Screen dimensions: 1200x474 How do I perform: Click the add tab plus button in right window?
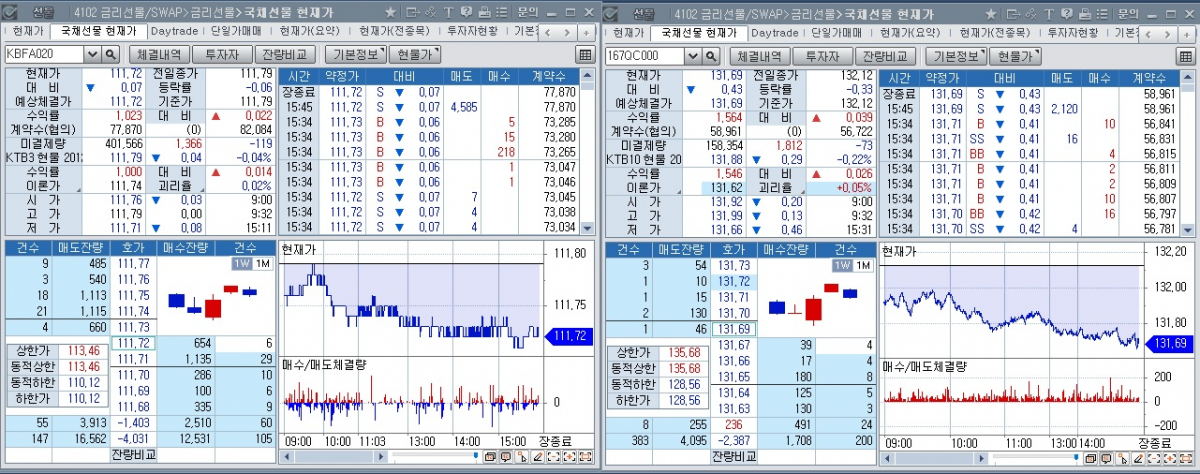pyautogui.click(x=1187, y=35)
